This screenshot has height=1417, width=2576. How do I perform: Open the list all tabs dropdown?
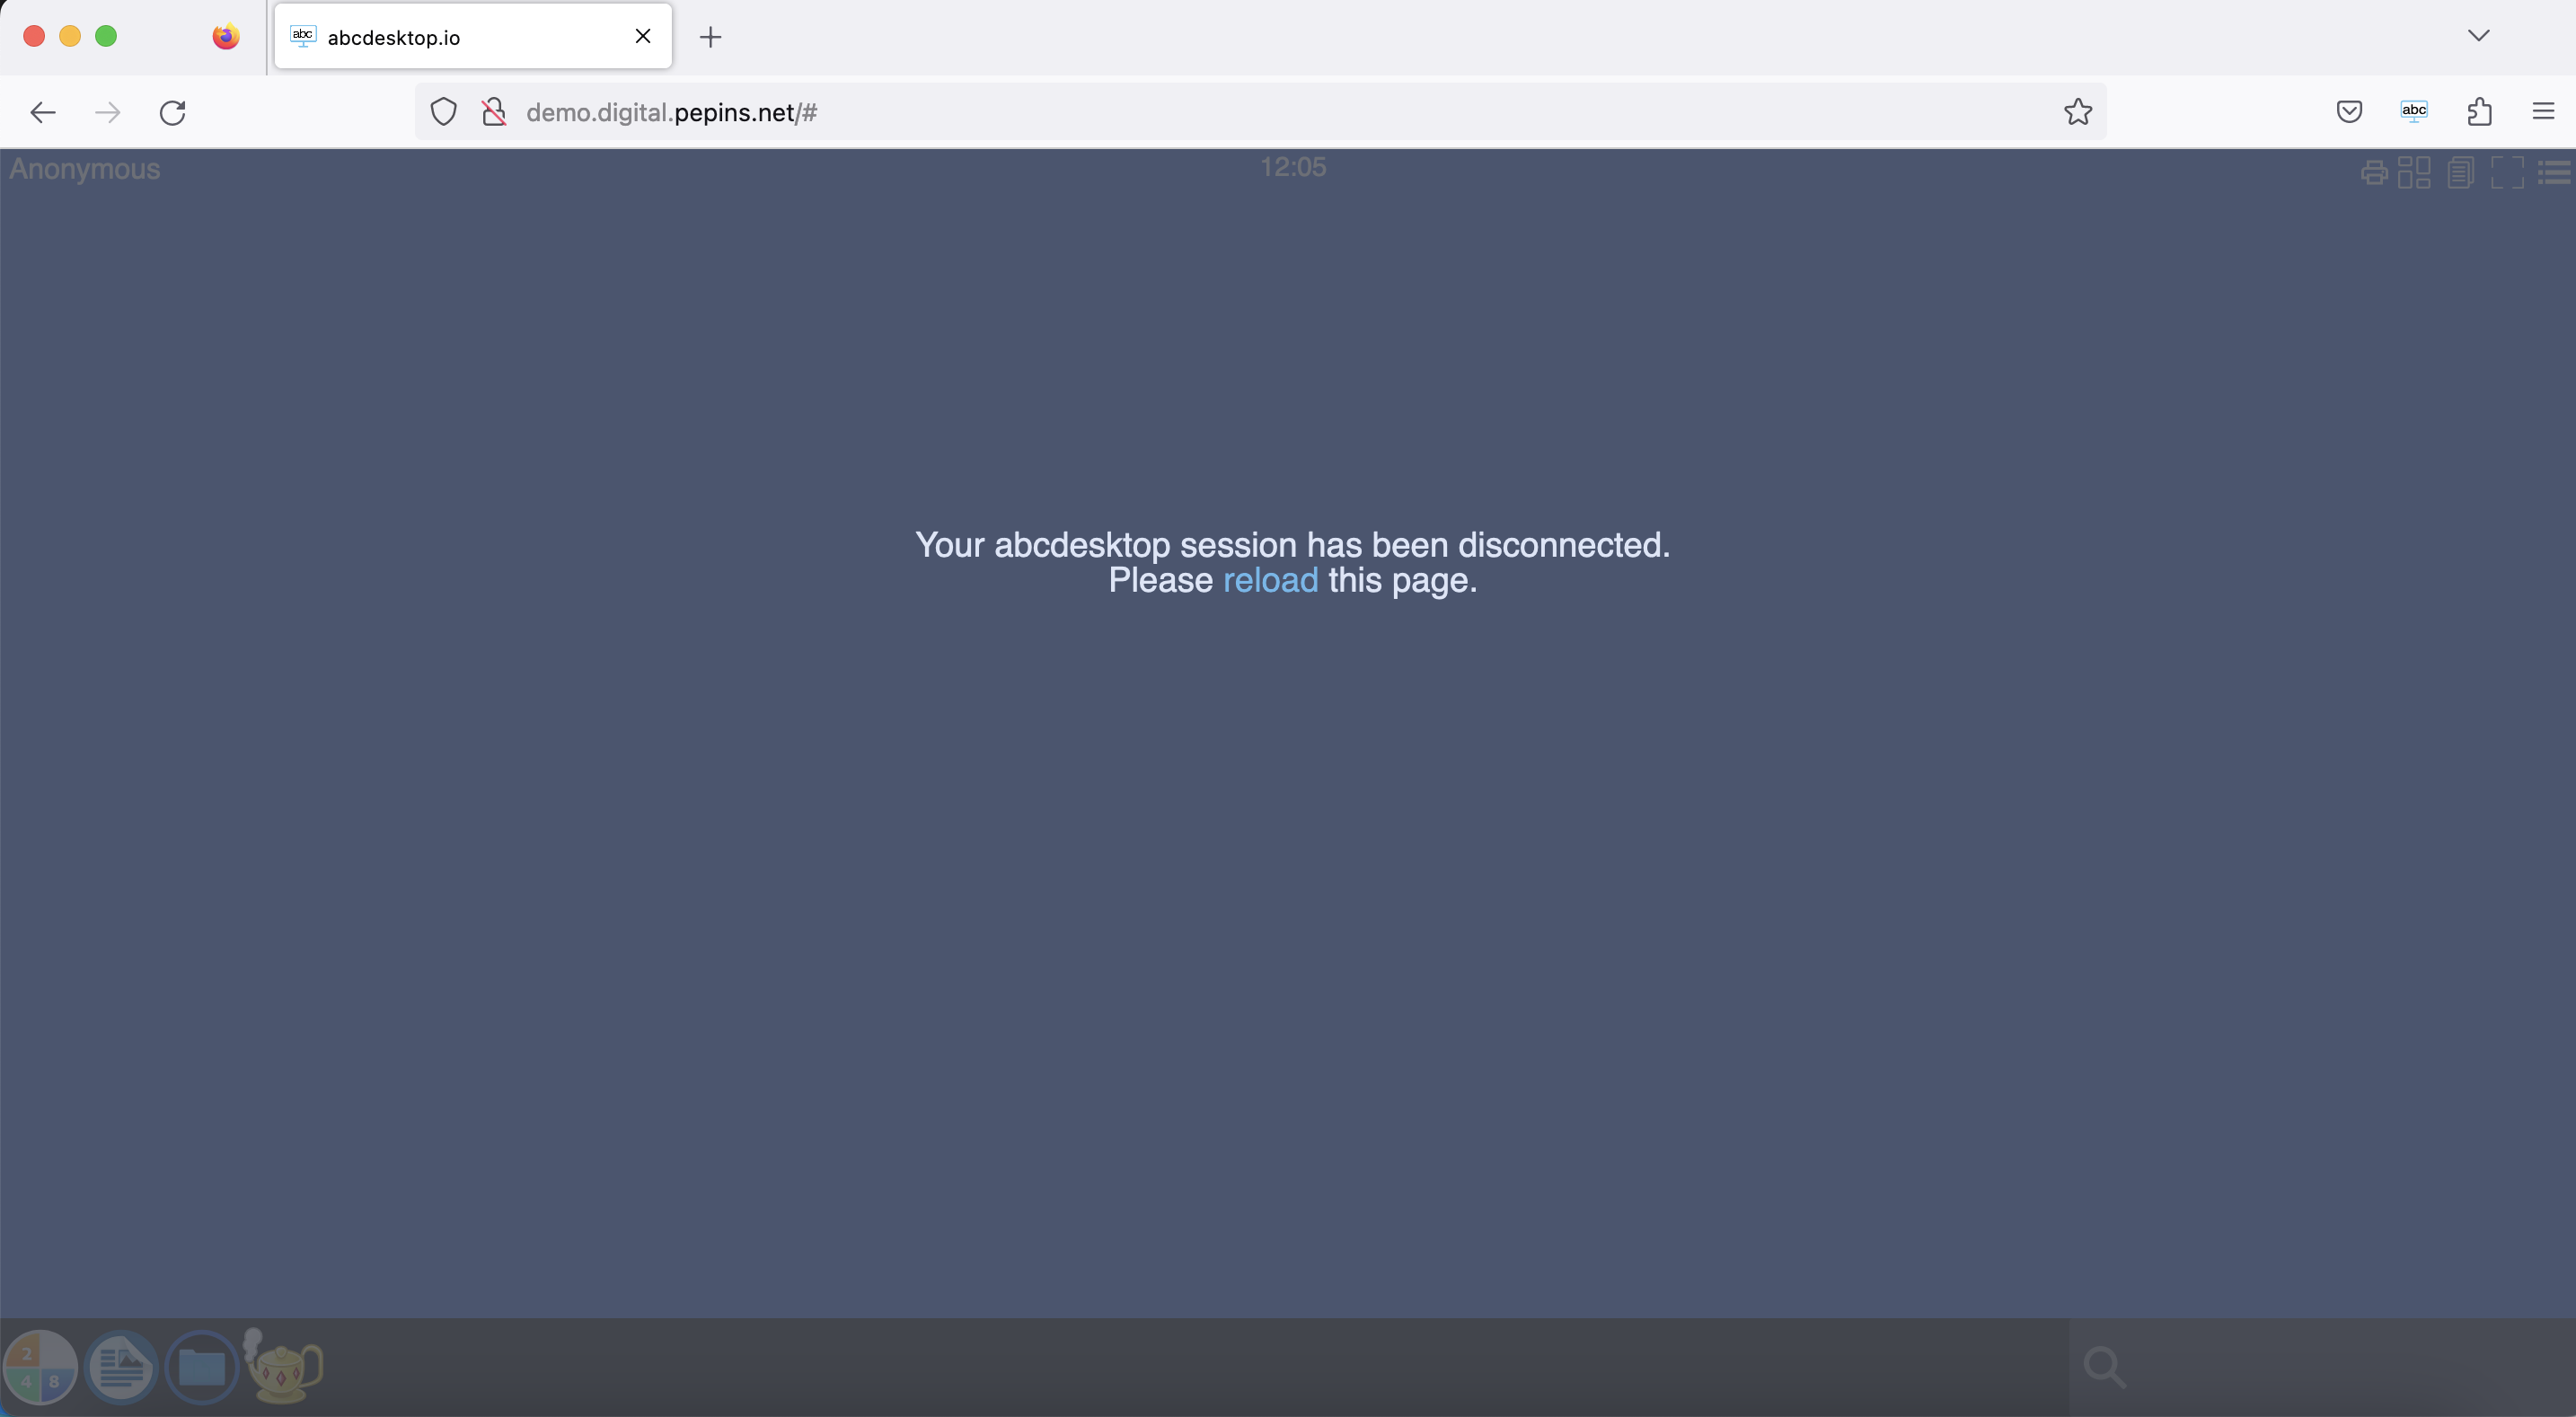coord(2479,35)
